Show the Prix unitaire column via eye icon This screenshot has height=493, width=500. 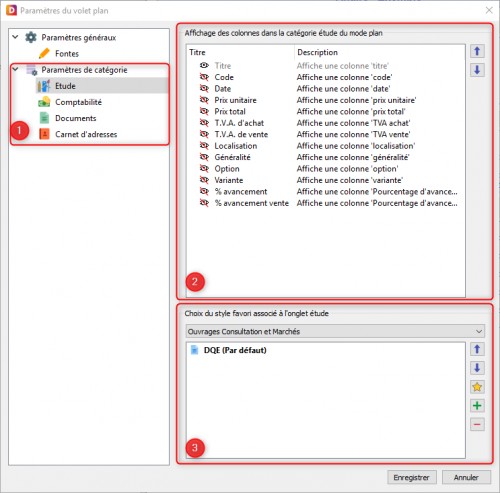(x=204, y=100)
